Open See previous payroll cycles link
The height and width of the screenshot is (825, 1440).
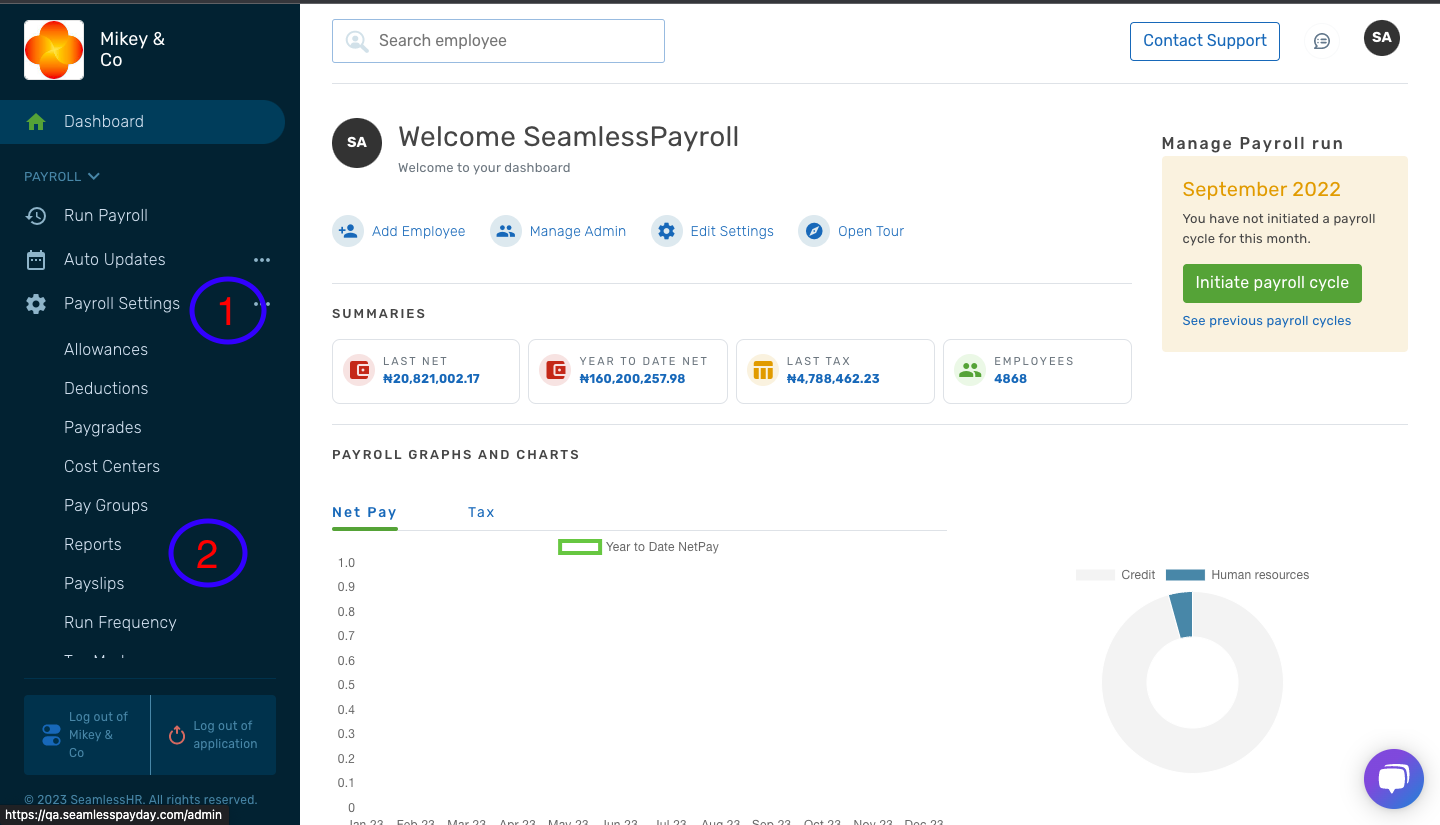(1267, 320)
